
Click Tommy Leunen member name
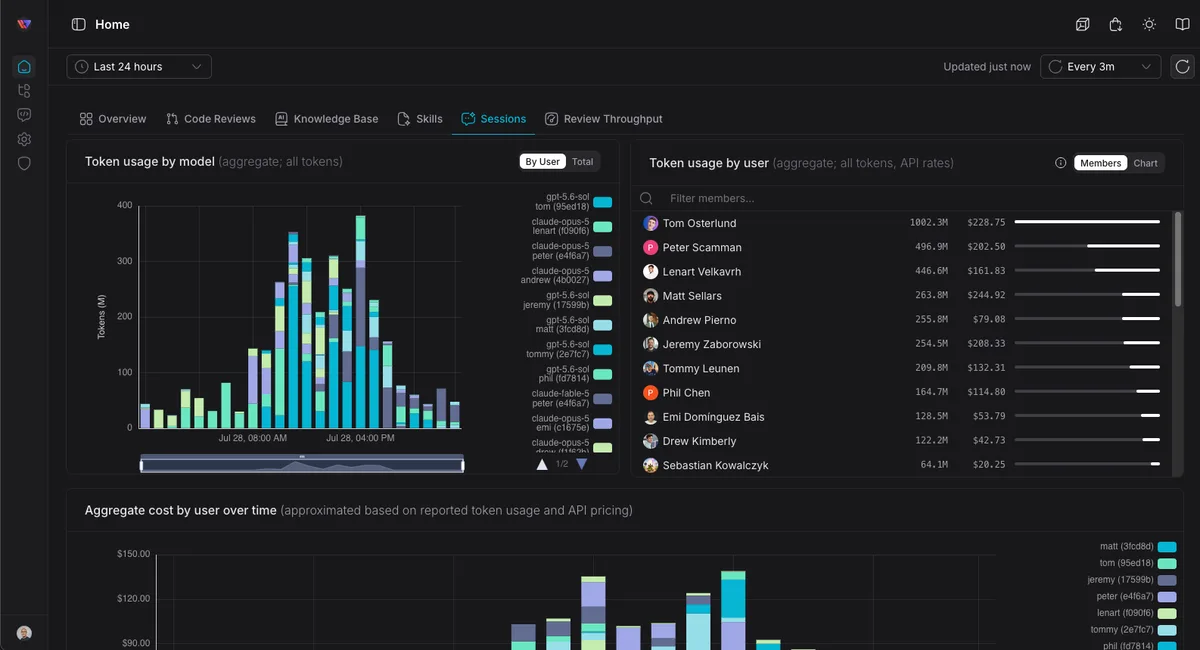(x=701, y=368)
